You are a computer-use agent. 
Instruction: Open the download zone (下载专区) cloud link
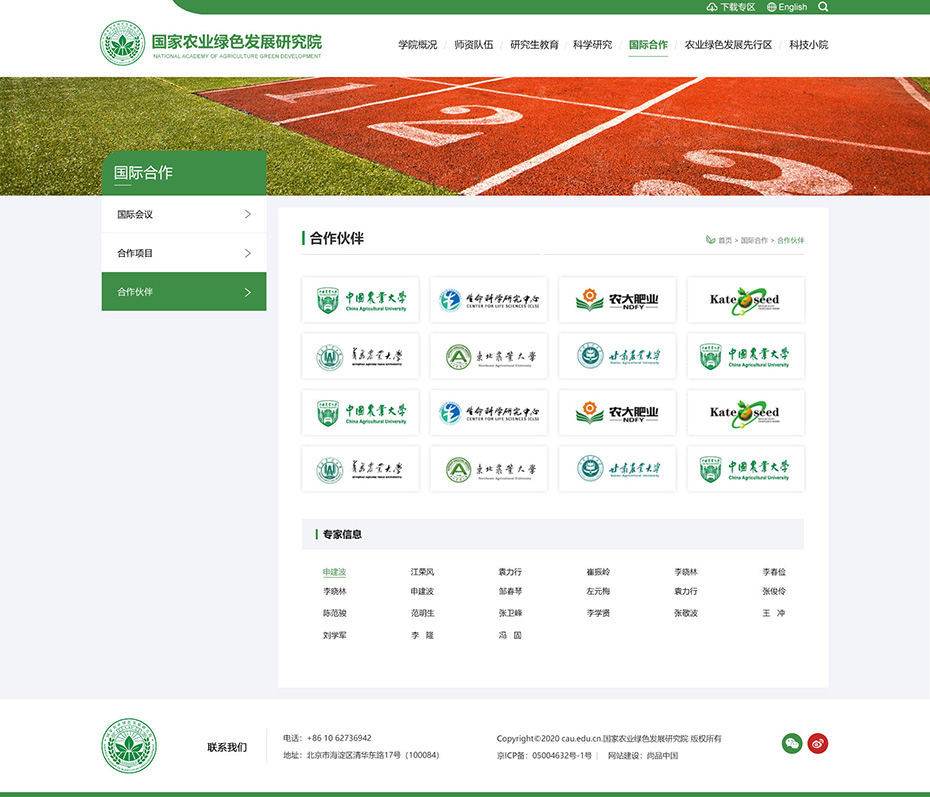point(731,7)
